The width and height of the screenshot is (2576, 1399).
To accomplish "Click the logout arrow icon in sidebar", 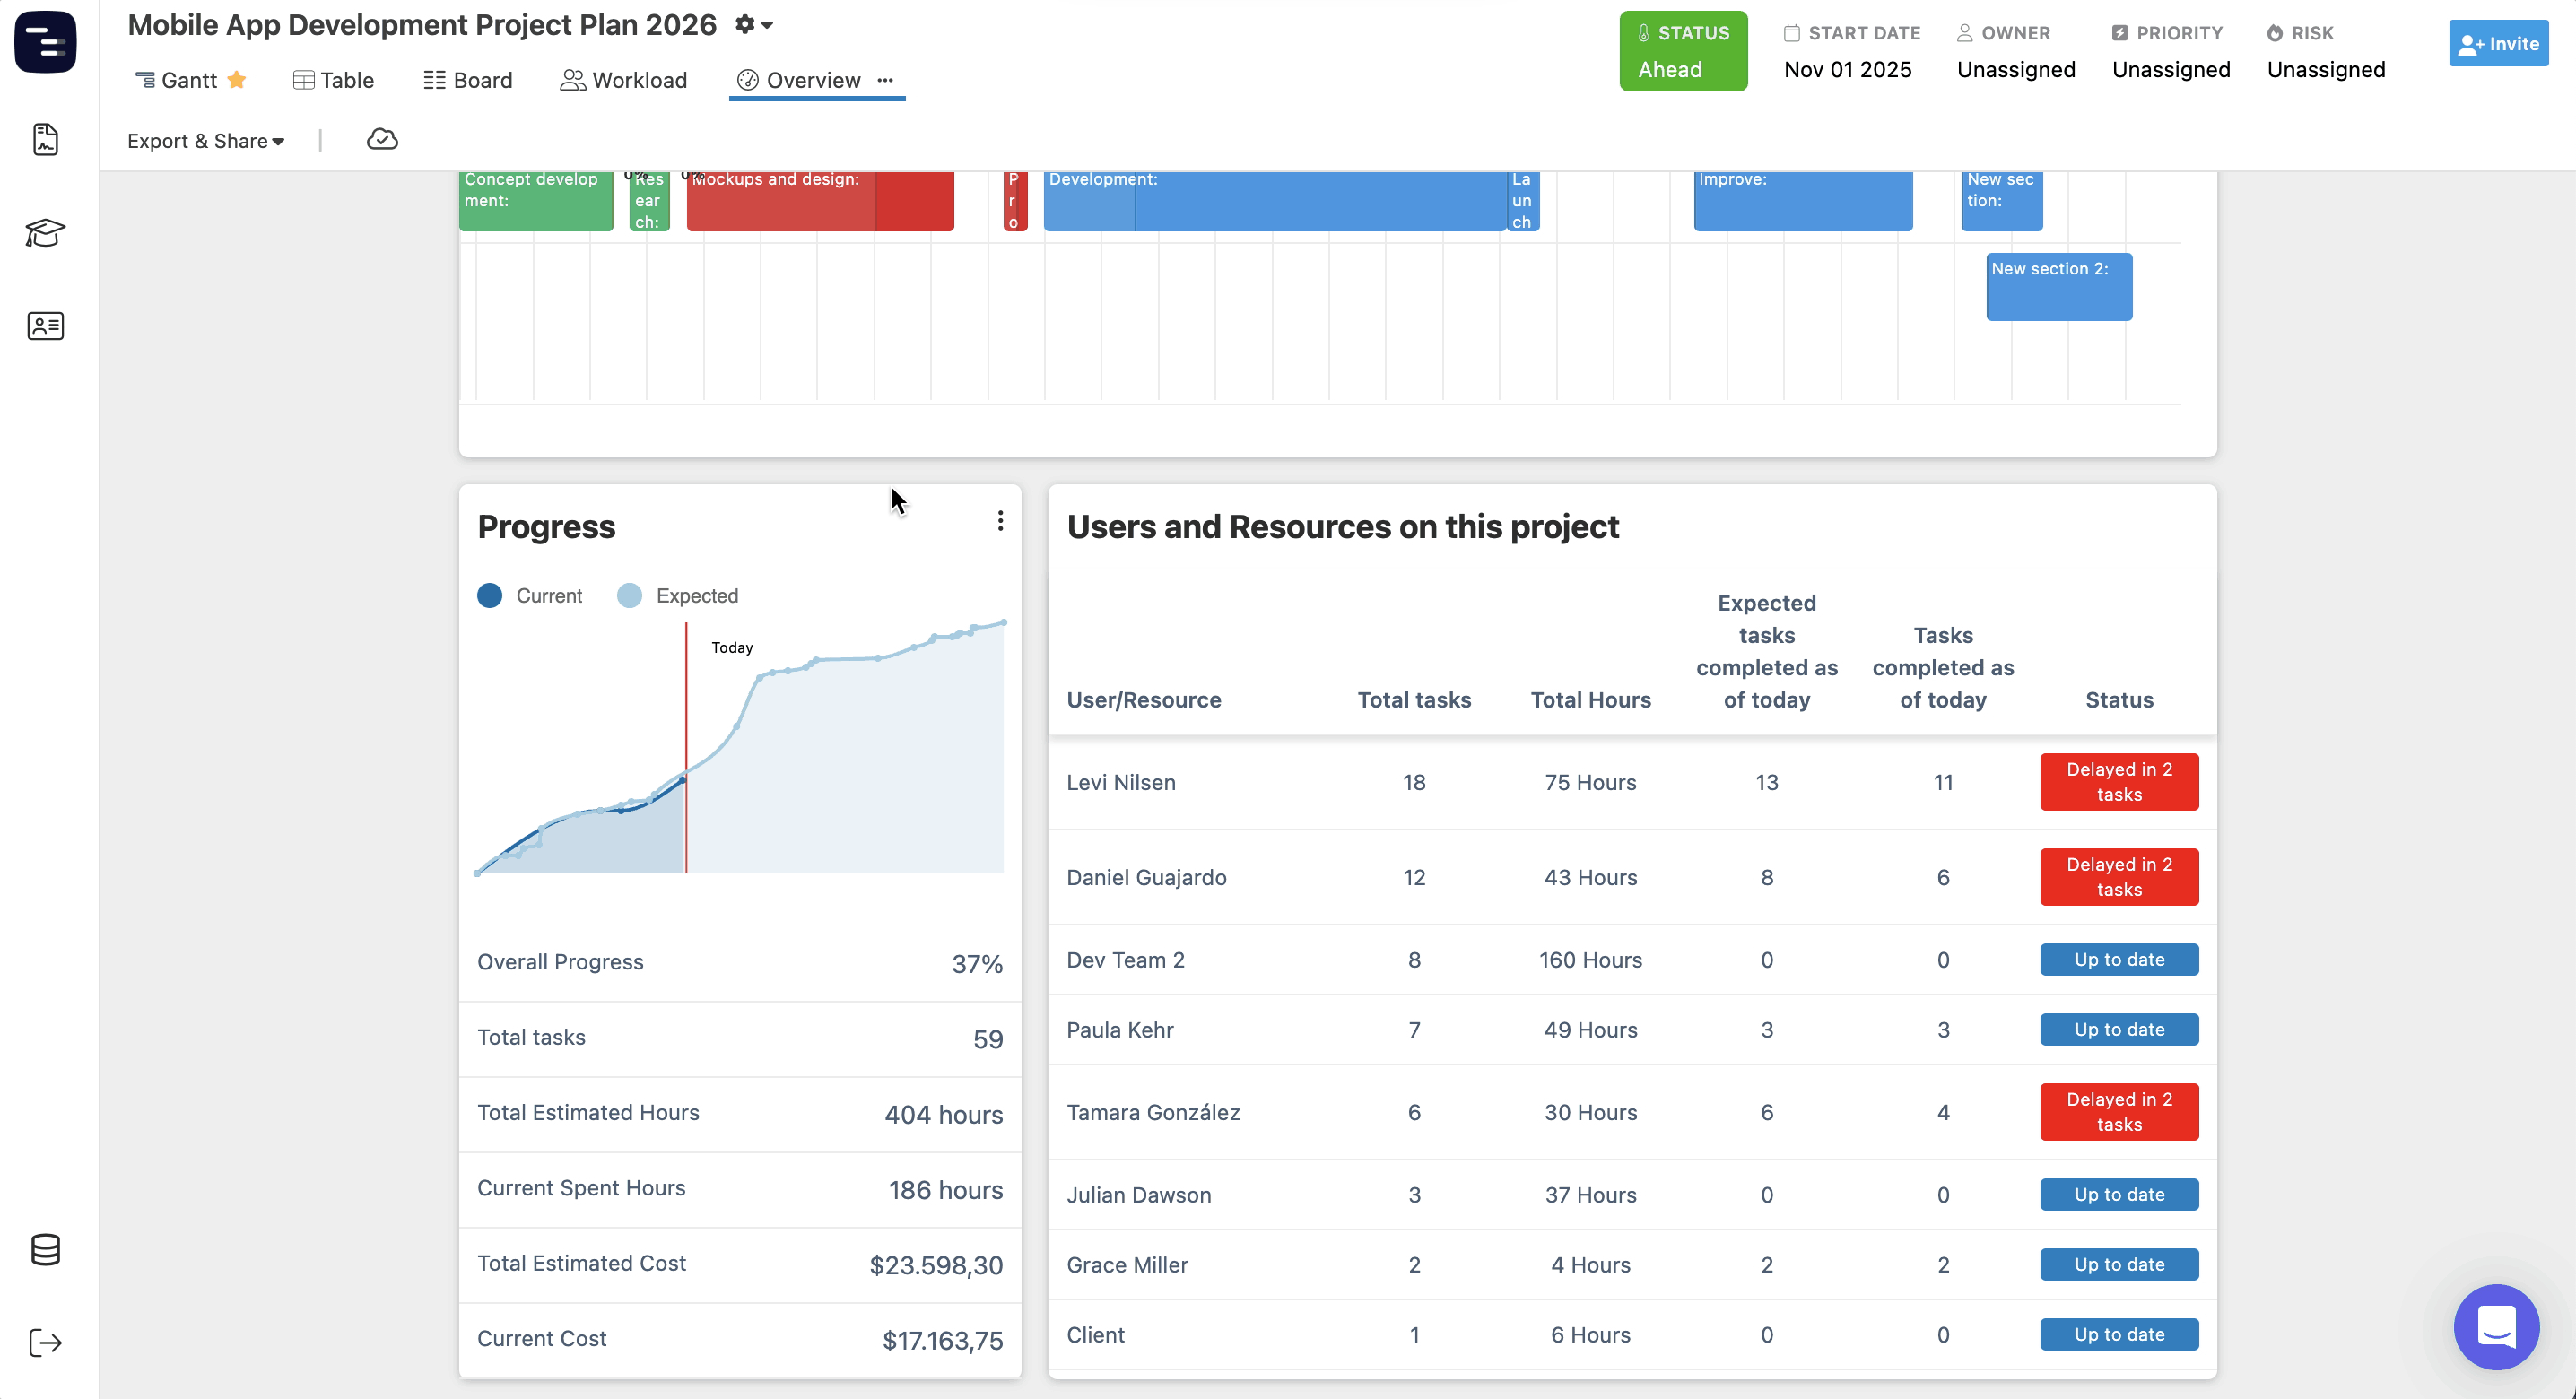I will (x=45, y=1342).
